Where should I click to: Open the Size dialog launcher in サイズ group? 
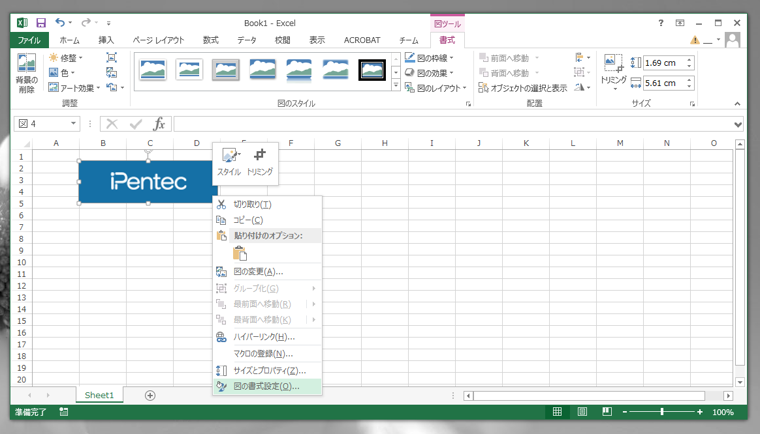pyautogui.click(x=693, y=104)
